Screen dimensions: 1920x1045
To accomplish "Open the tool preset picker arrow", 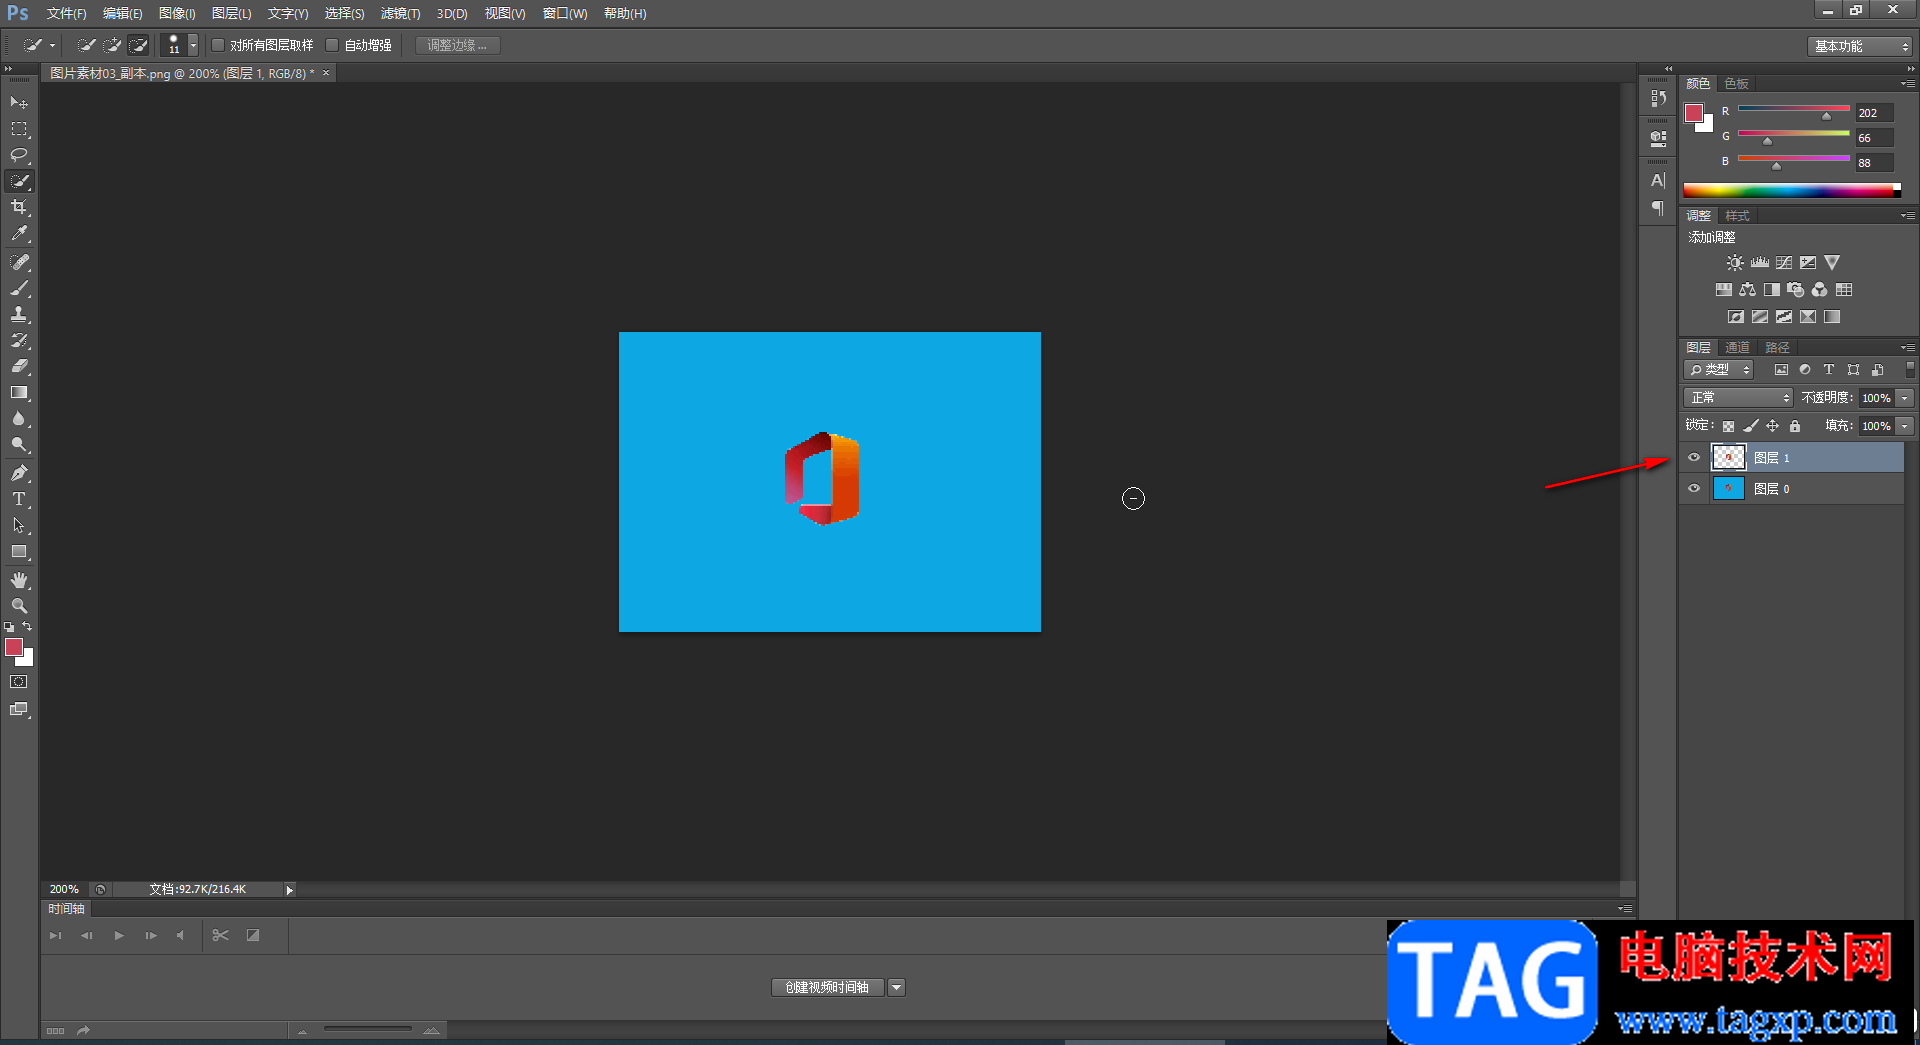I will click(x=52, y=45).
